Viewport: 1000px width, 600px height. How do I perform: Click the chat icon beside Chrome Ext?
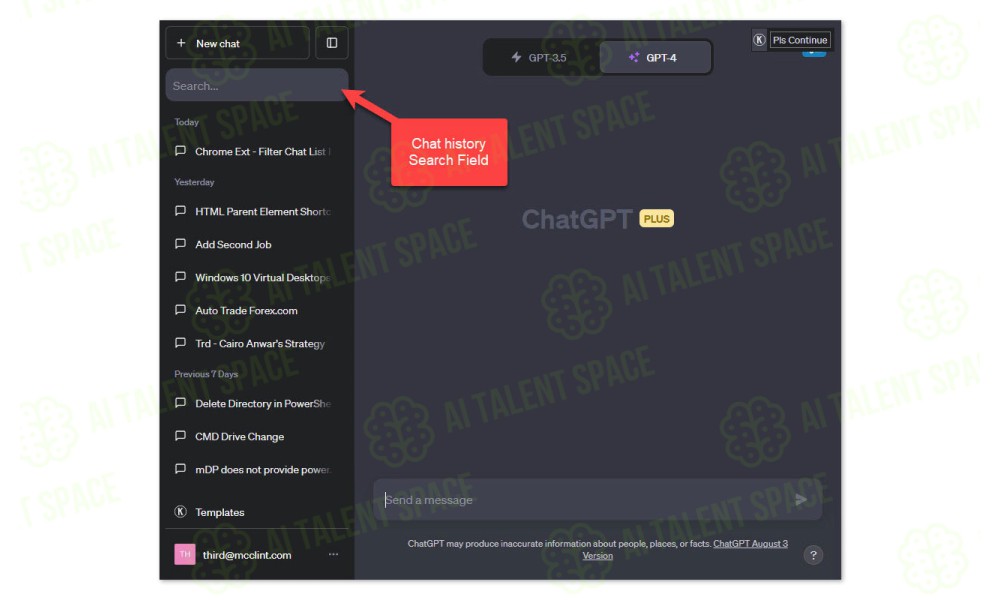180,150
